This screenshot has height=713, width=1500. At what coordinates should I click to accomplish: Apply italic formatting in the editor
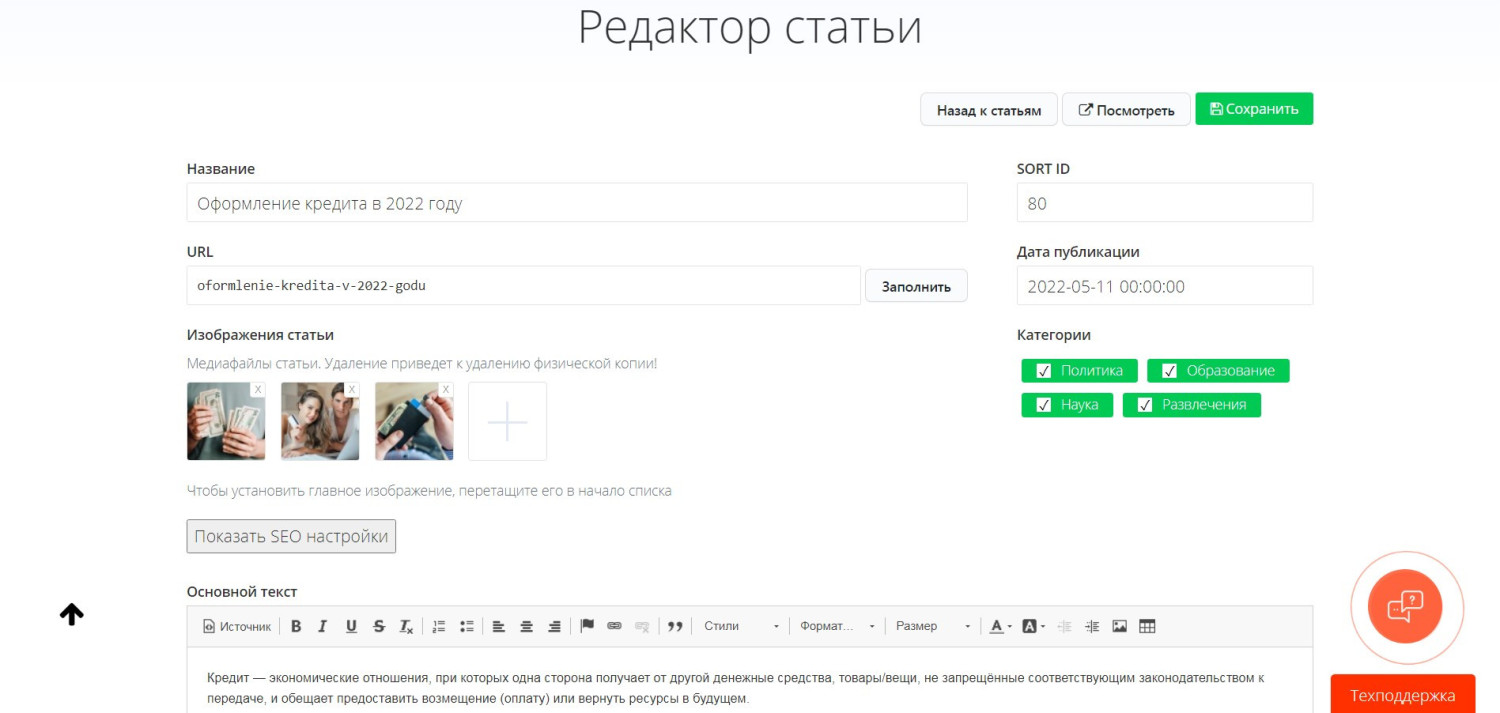click(323, 626)
